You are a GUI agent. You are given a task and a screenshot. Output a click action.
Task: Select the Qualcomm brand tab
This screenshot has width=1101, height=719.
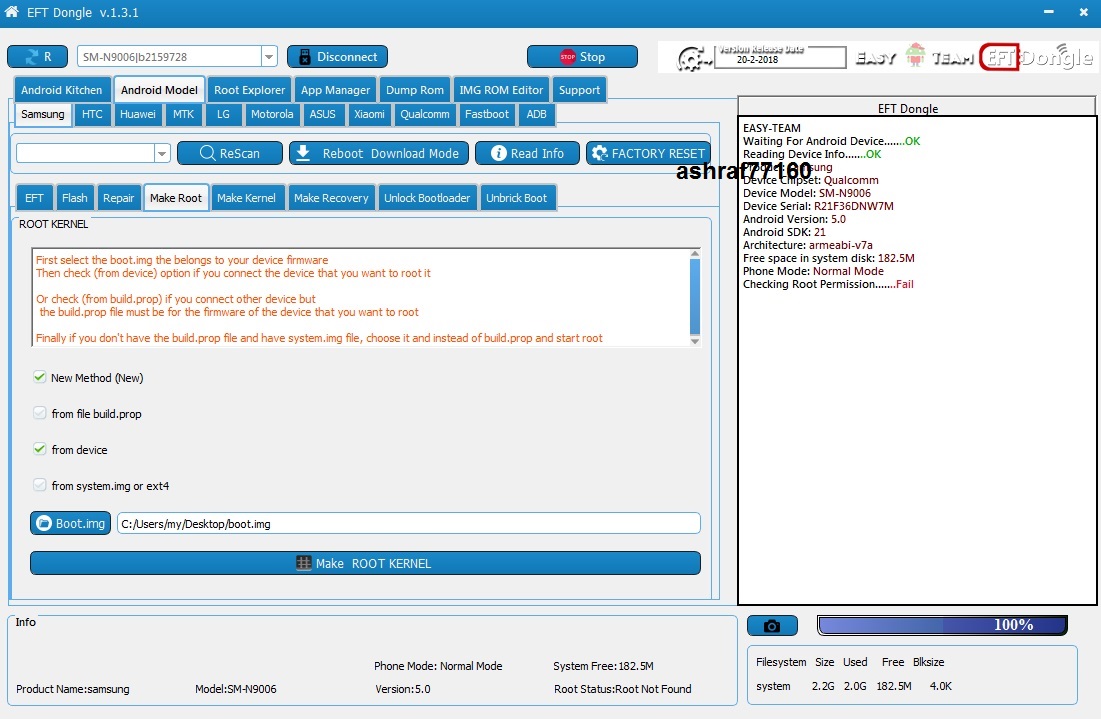[x=425, y=114]
